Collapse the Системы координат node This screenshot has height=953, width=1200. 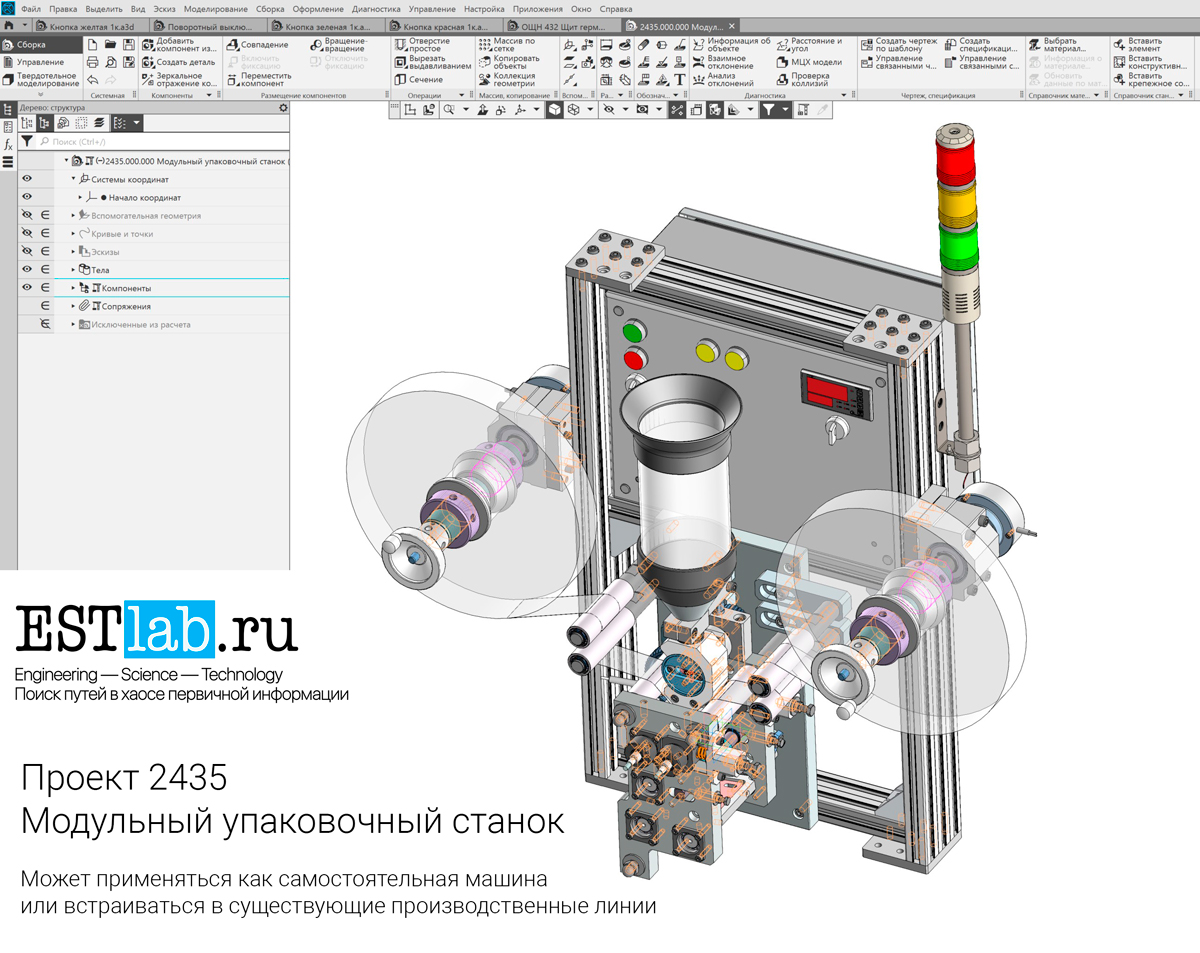click(x=73, y=179)
